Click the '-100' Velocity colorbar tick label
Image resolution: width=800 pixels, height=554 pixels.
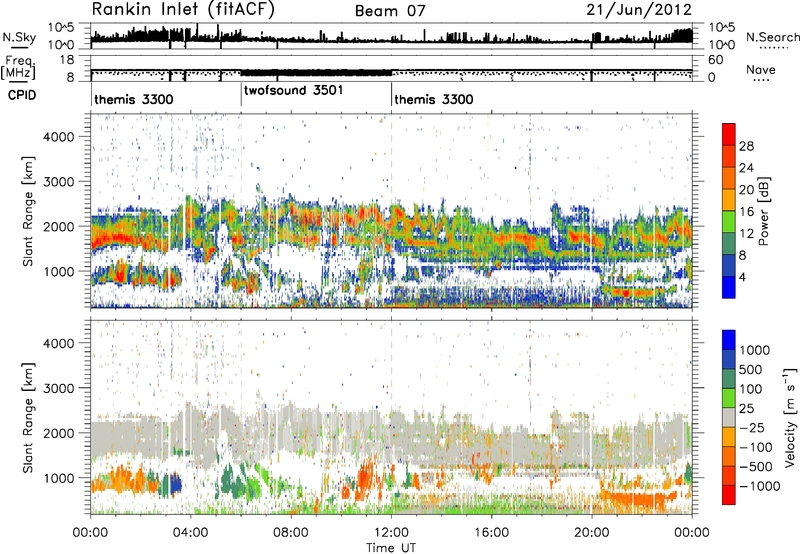tap(756, 447)
